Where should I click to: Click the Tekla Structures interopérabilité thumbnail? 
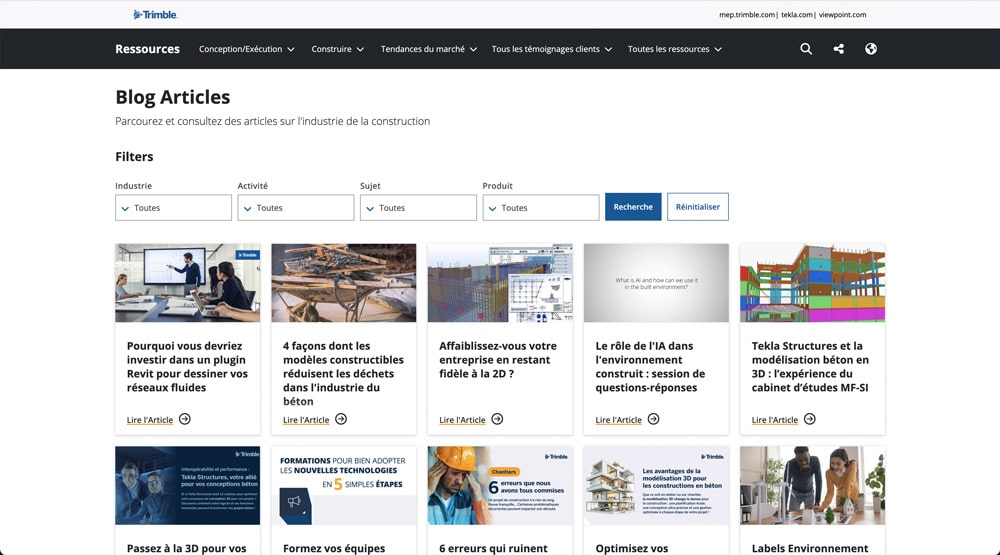(x=188, y=485)
